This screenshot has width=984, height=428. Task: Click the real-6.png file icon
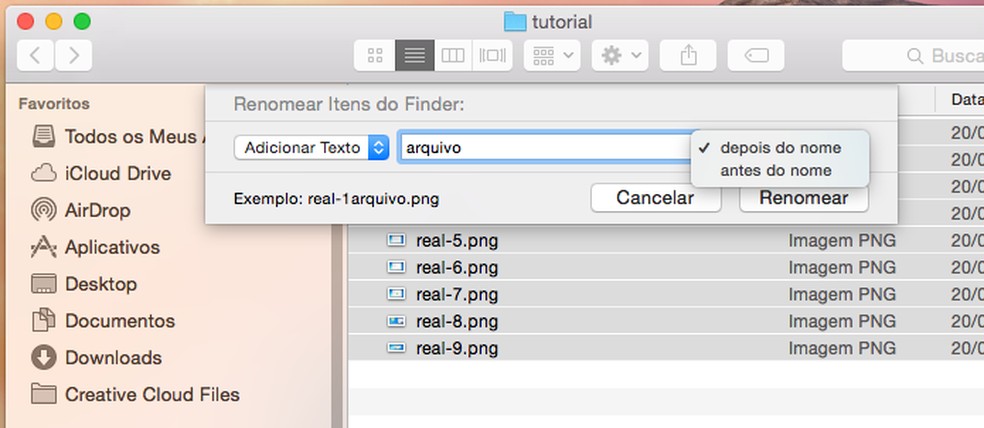point(396,267)
